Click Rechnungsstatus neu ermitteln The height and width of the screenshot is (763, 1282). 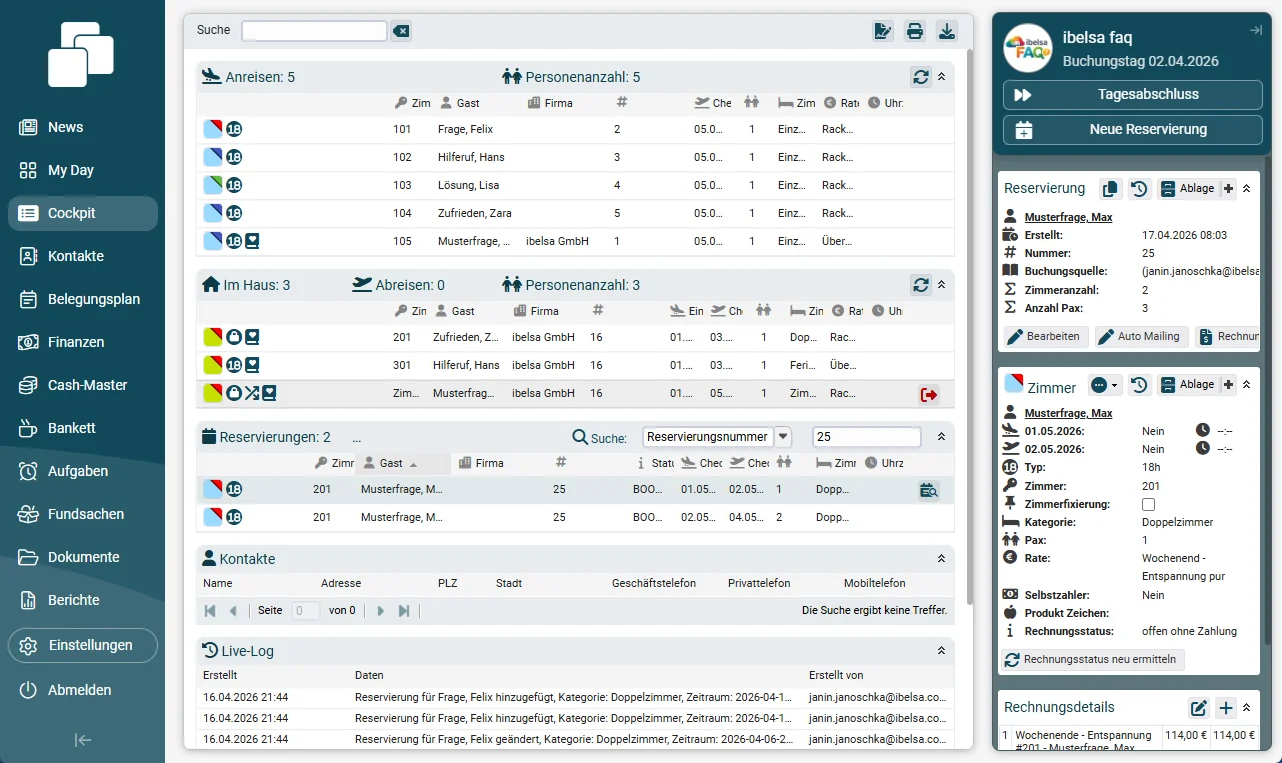(1094, 660)
